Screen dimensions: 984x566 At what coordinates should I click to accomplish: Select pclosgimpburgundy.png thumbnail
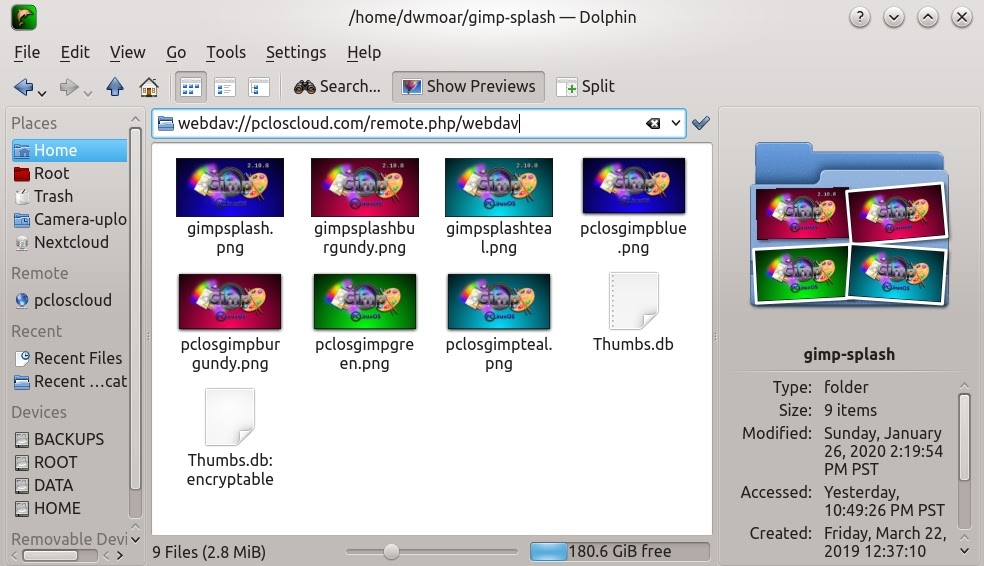pos(230,302)
